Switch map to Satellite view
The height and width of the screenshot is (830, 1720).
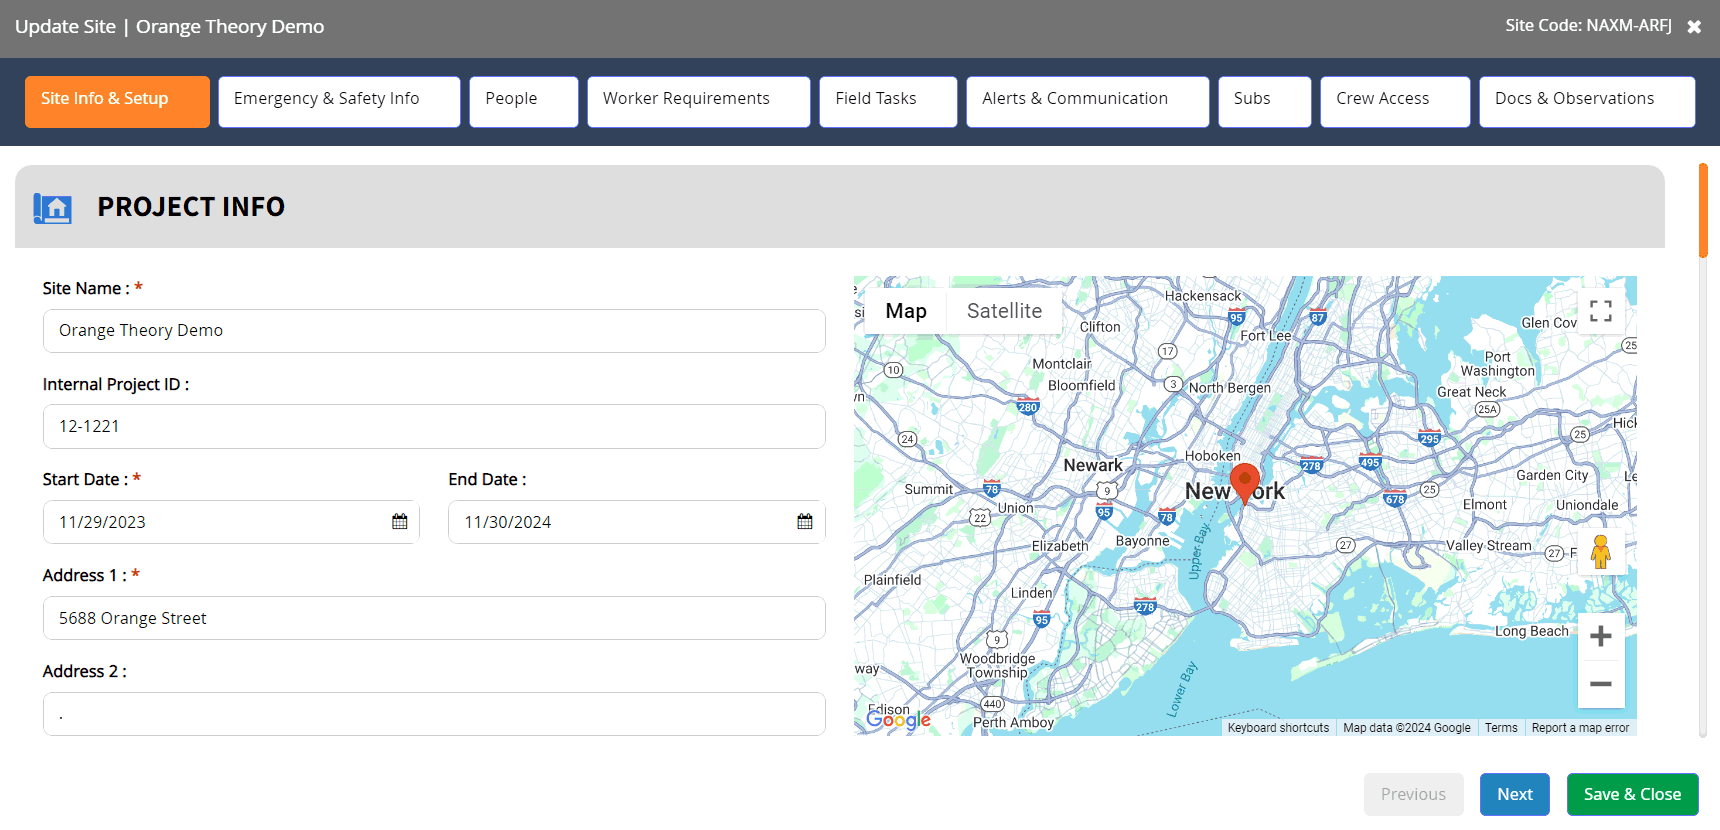(x=1004, y=311)
